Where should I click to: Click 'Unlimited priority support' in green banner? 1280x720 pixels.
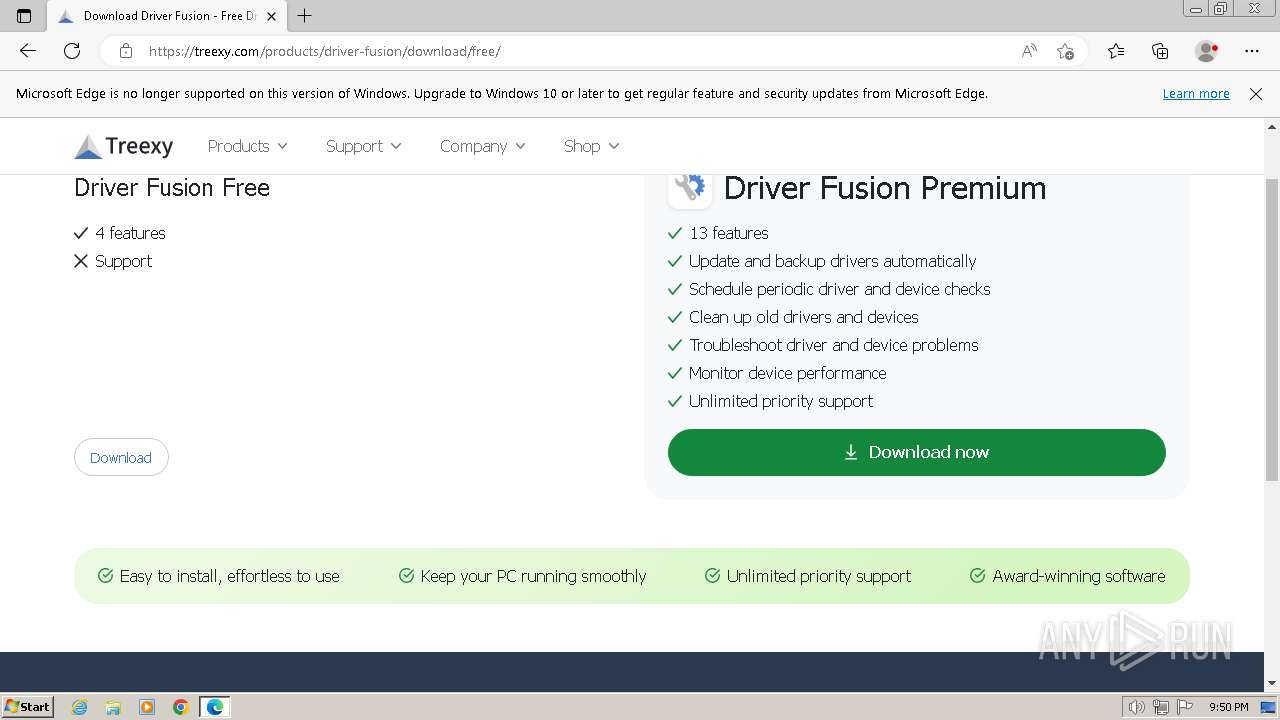tap(819, 576)
